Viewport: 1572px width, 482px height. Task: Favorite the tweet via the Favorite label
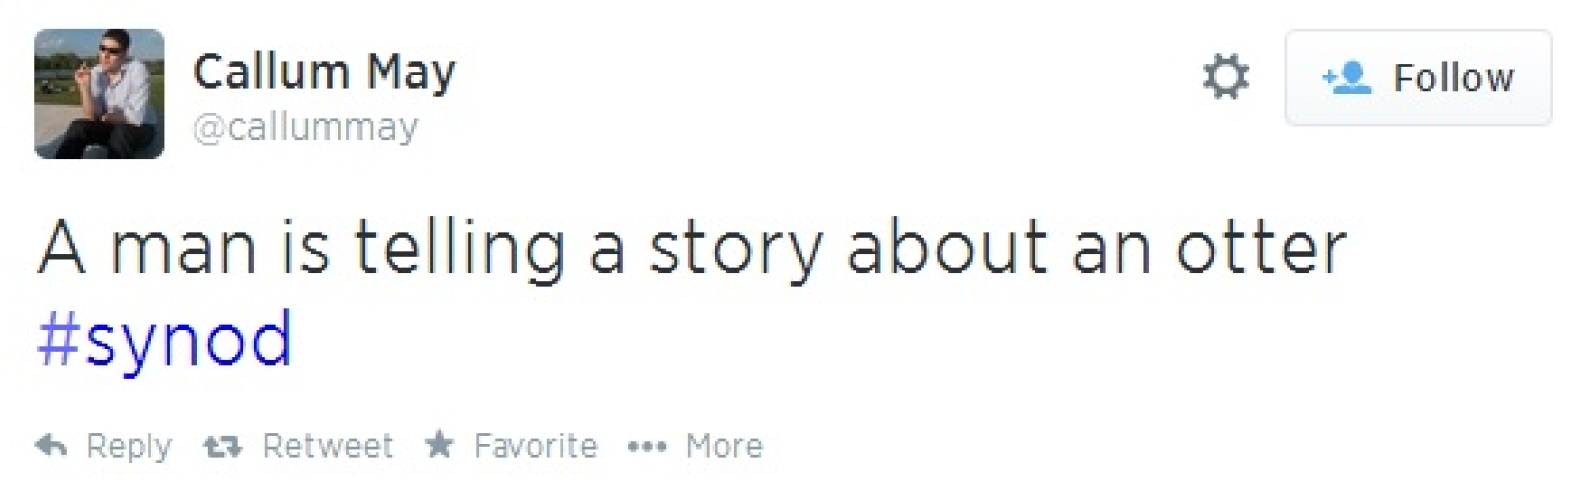(x=535, y=446)
